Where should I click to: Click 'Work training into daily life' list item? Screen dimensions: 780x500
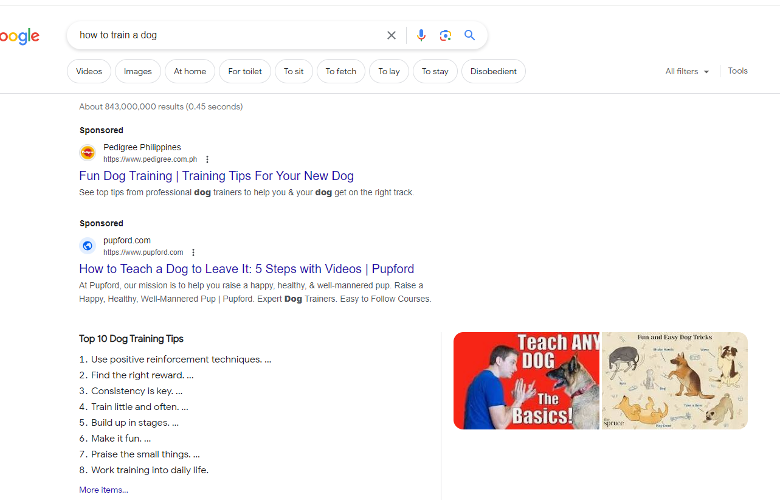pyautogui.click(x=150, y=470)
